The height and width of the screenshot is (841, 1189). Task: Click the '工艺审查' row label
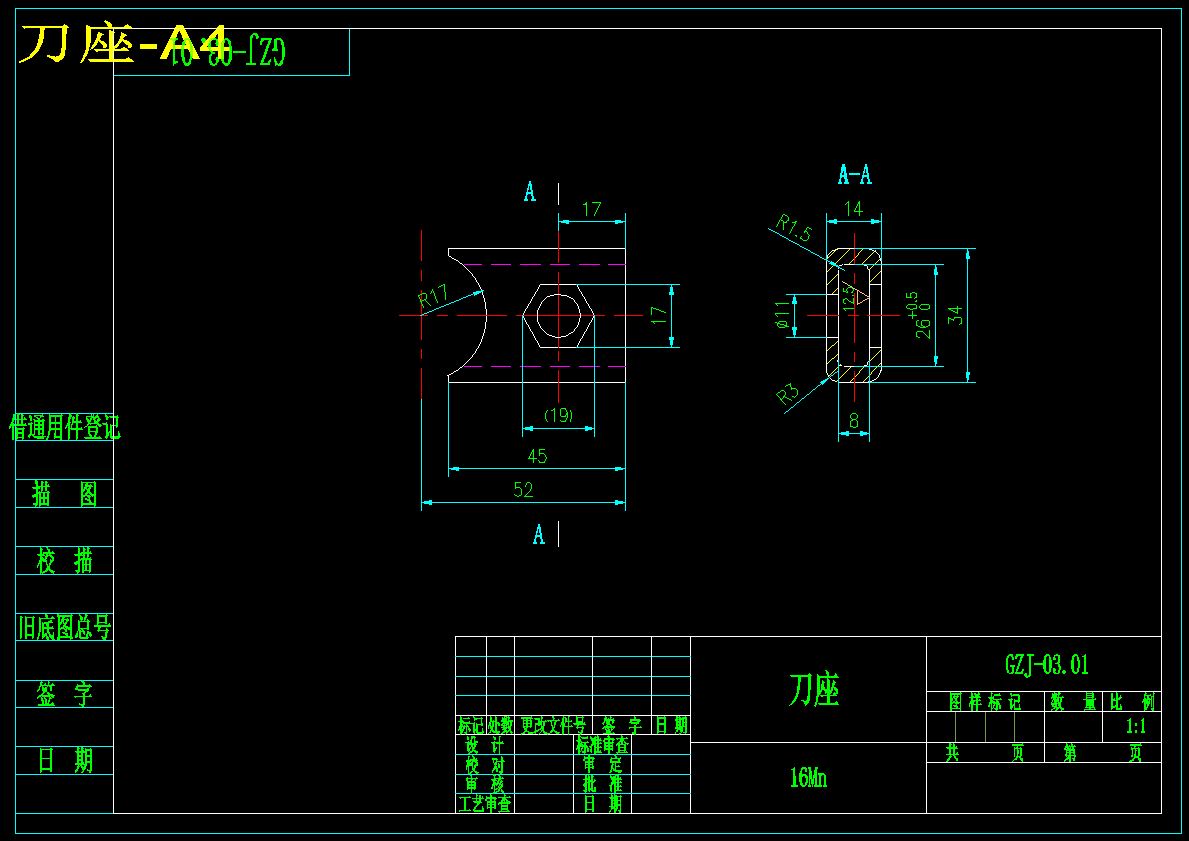(485, 804)
